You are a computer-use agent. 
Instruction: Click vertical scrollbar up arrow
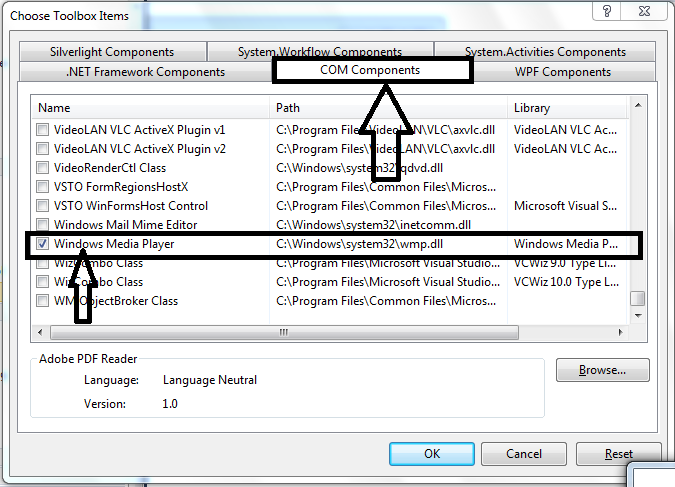638,105
